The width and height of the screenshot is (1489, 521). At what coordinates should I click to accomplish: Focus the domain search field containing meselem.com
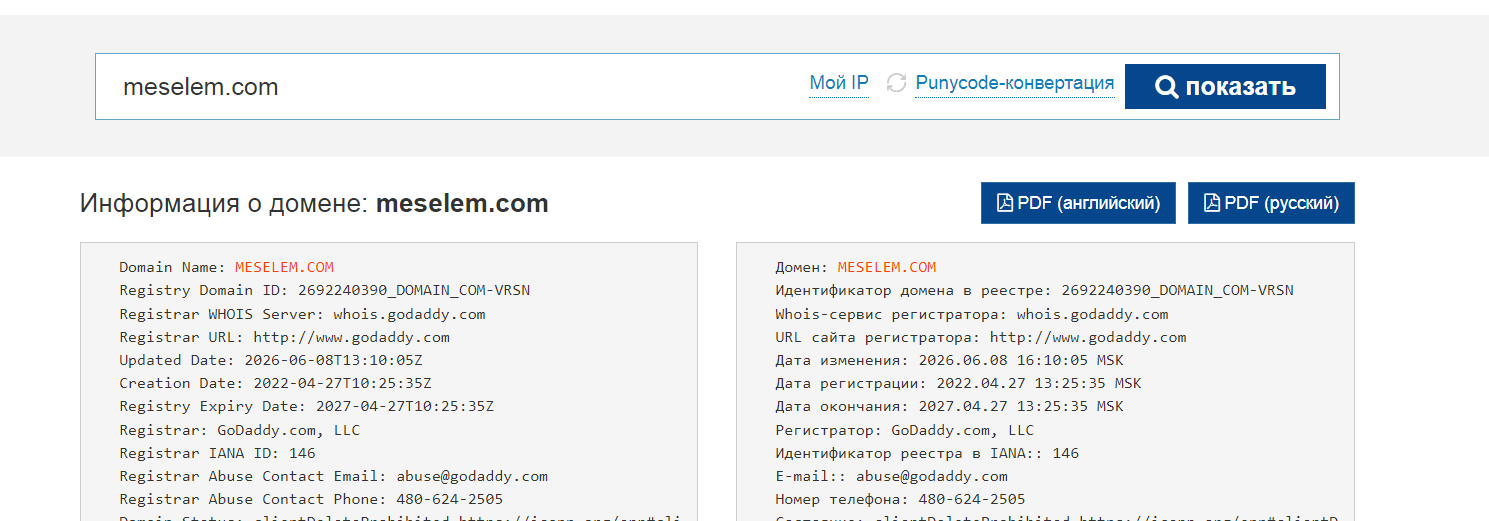(x=450, y=87)
